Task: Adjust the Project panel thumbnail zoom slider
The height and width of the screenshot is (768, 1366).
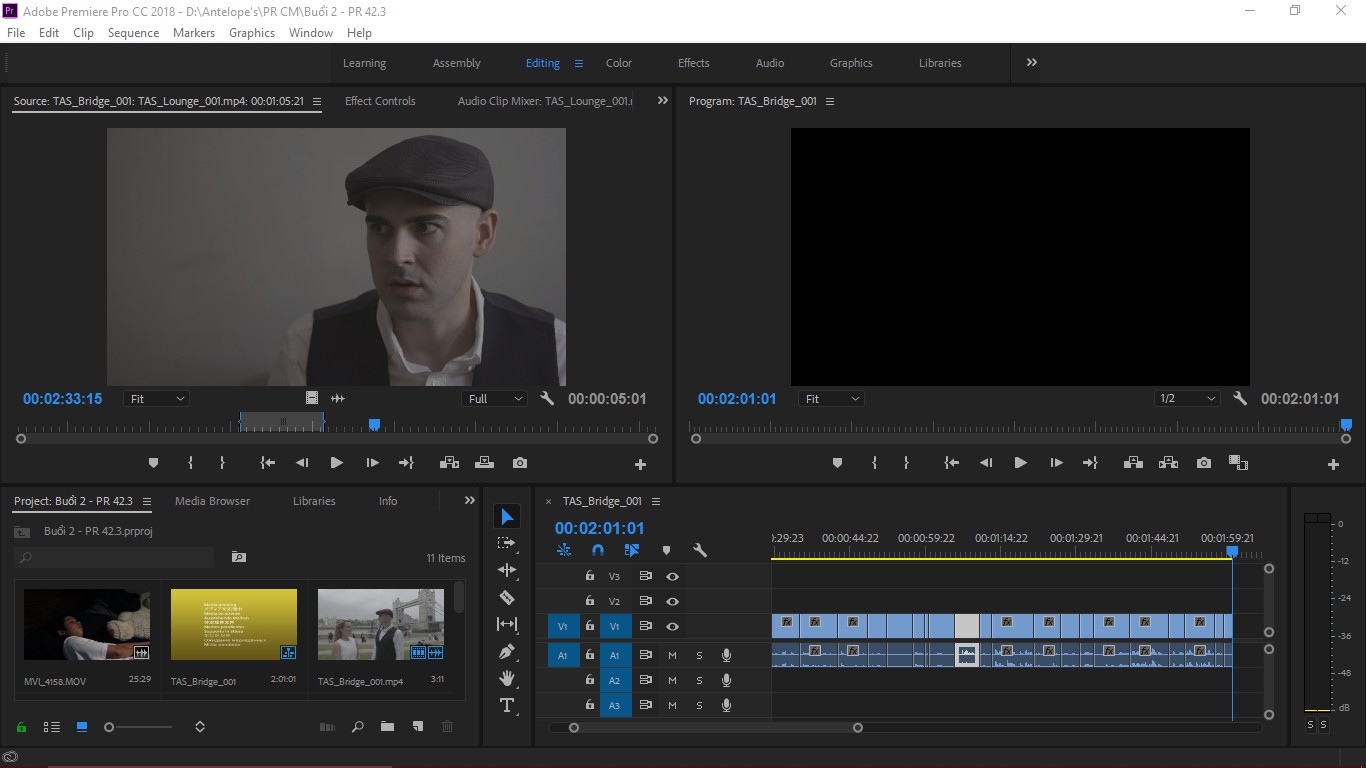Action: tap(109, 727)
